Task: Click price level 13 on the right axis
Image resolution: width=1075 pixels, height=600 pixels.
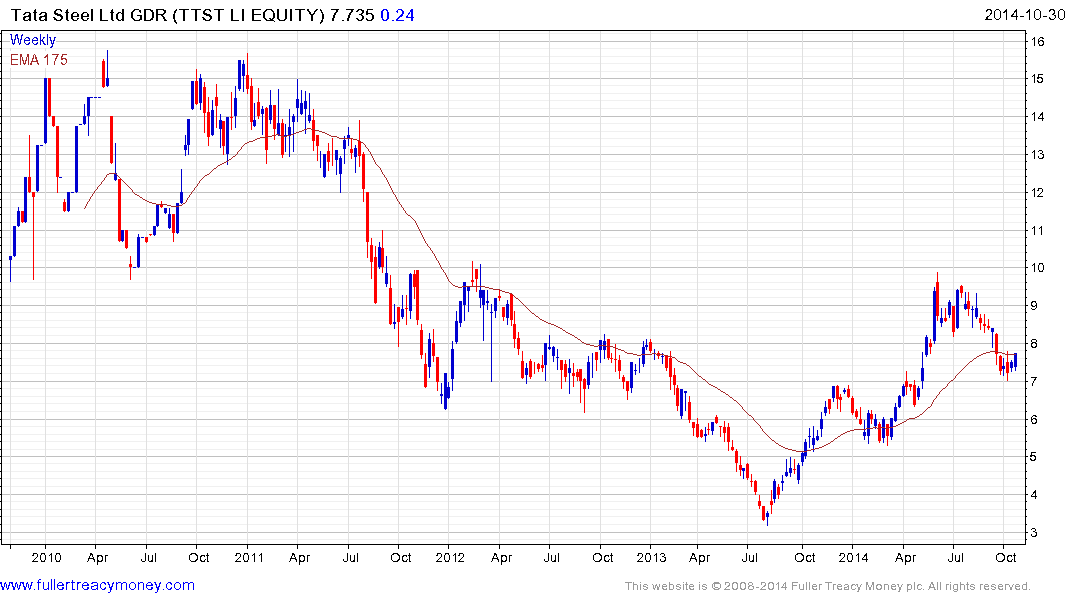Action: coord(1037,155)
